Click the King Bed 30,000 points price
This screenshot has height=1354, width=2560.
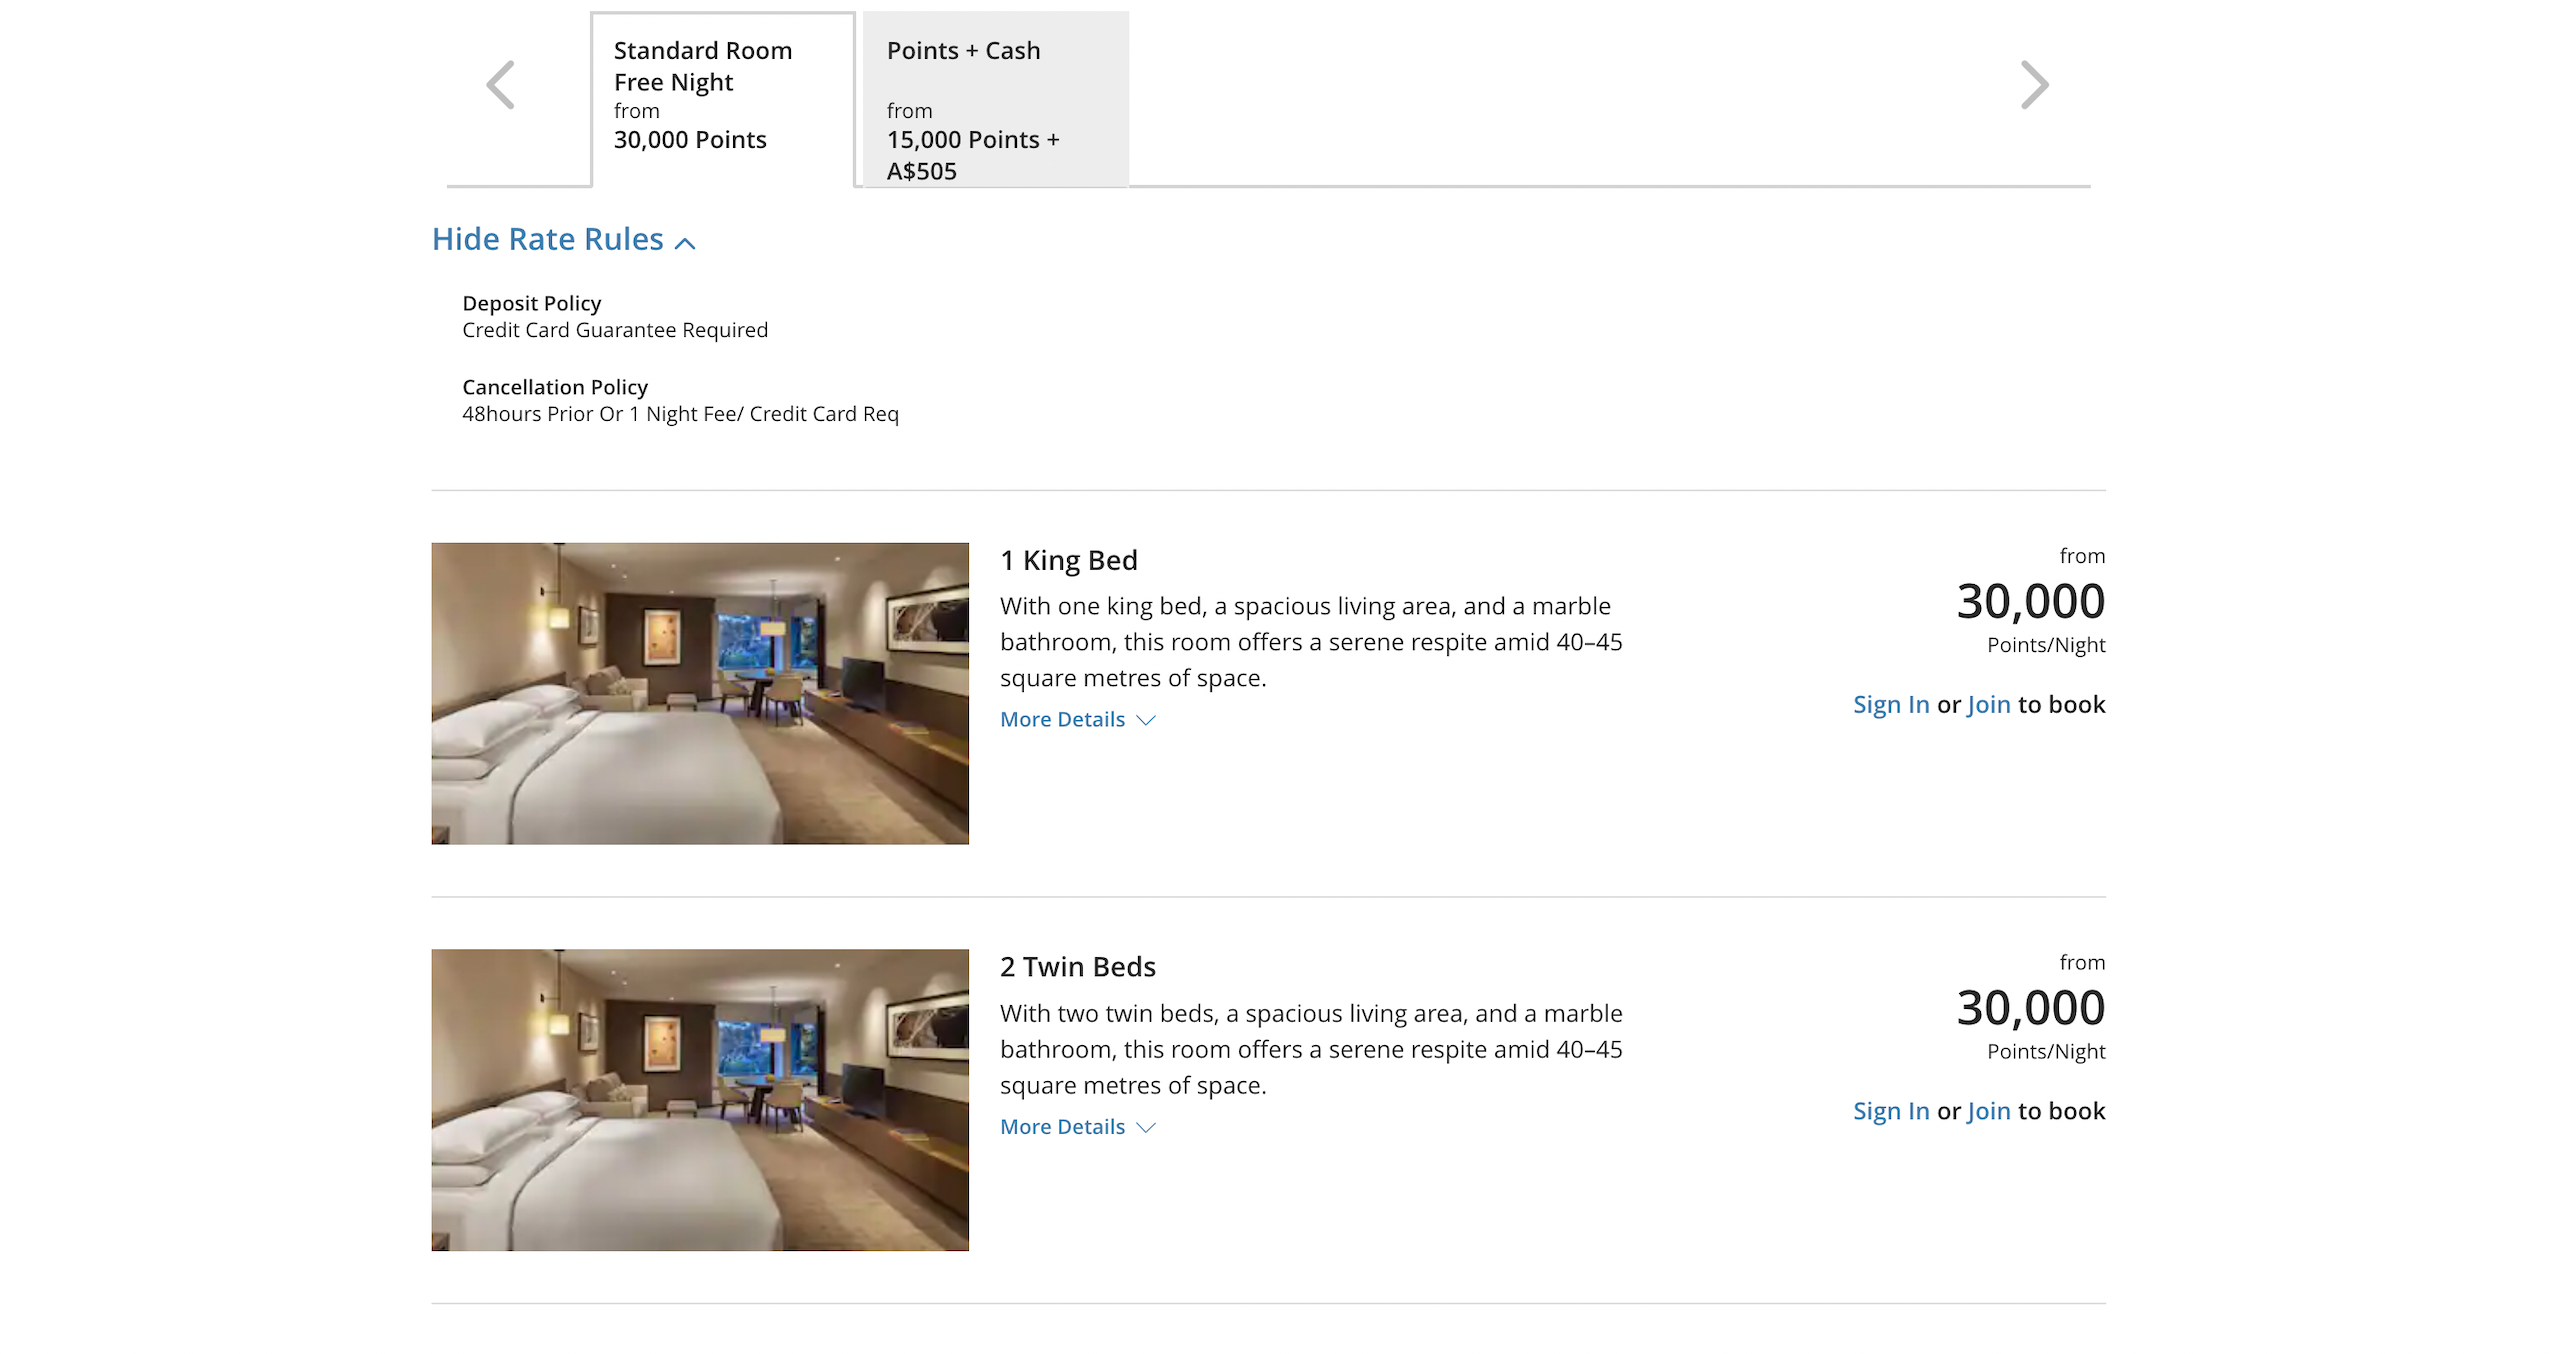[x=2030, y=601]
